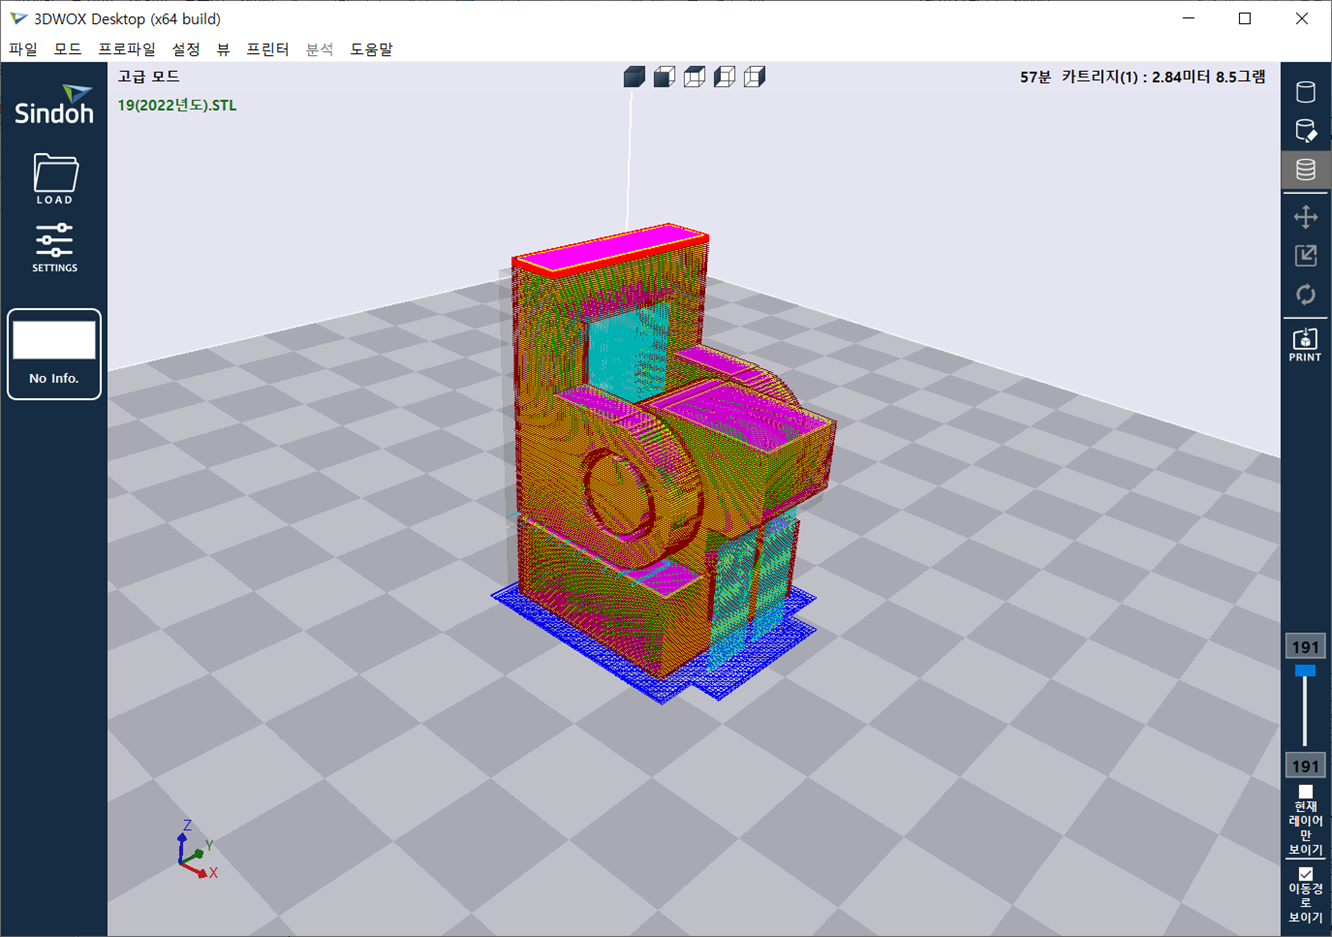Activate the Rotate tool icon
Image resolution: width=1332 pixels, height=937 pixels.
[x=1305, y=295]
